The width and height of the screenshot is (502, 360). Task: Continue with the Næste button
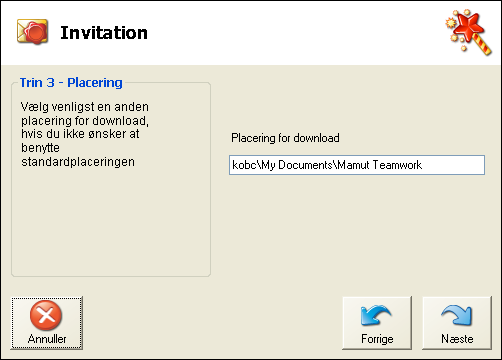click(457, 323)
